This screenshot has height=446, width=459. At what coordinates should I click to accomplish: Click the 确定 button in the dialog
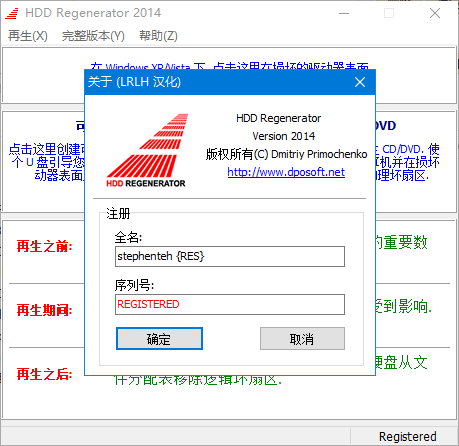[159, 339]
